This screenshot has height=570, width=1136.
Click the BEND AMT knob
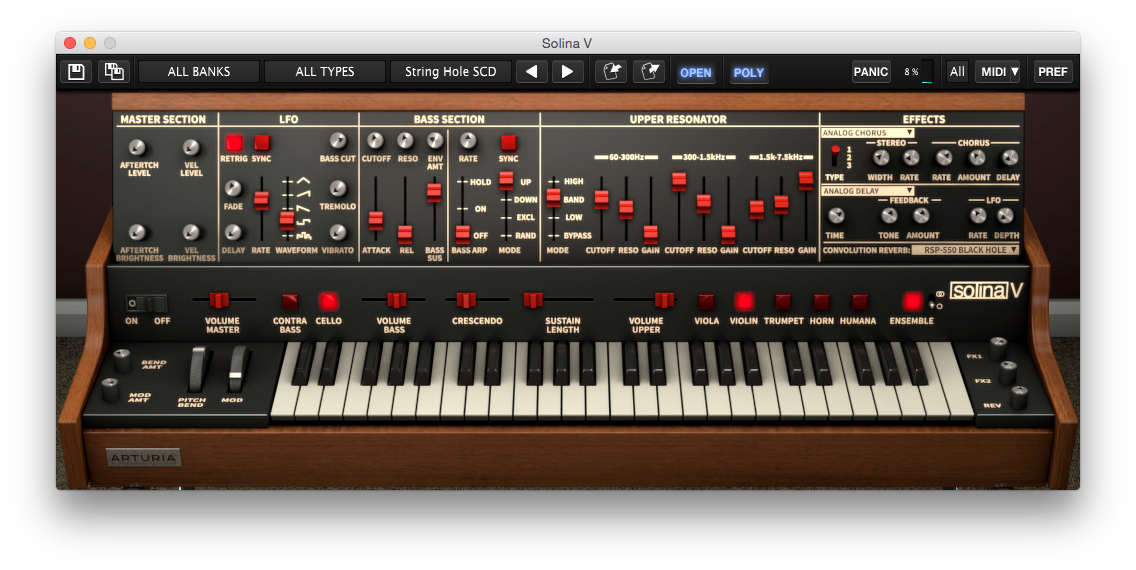coord(121,359)
